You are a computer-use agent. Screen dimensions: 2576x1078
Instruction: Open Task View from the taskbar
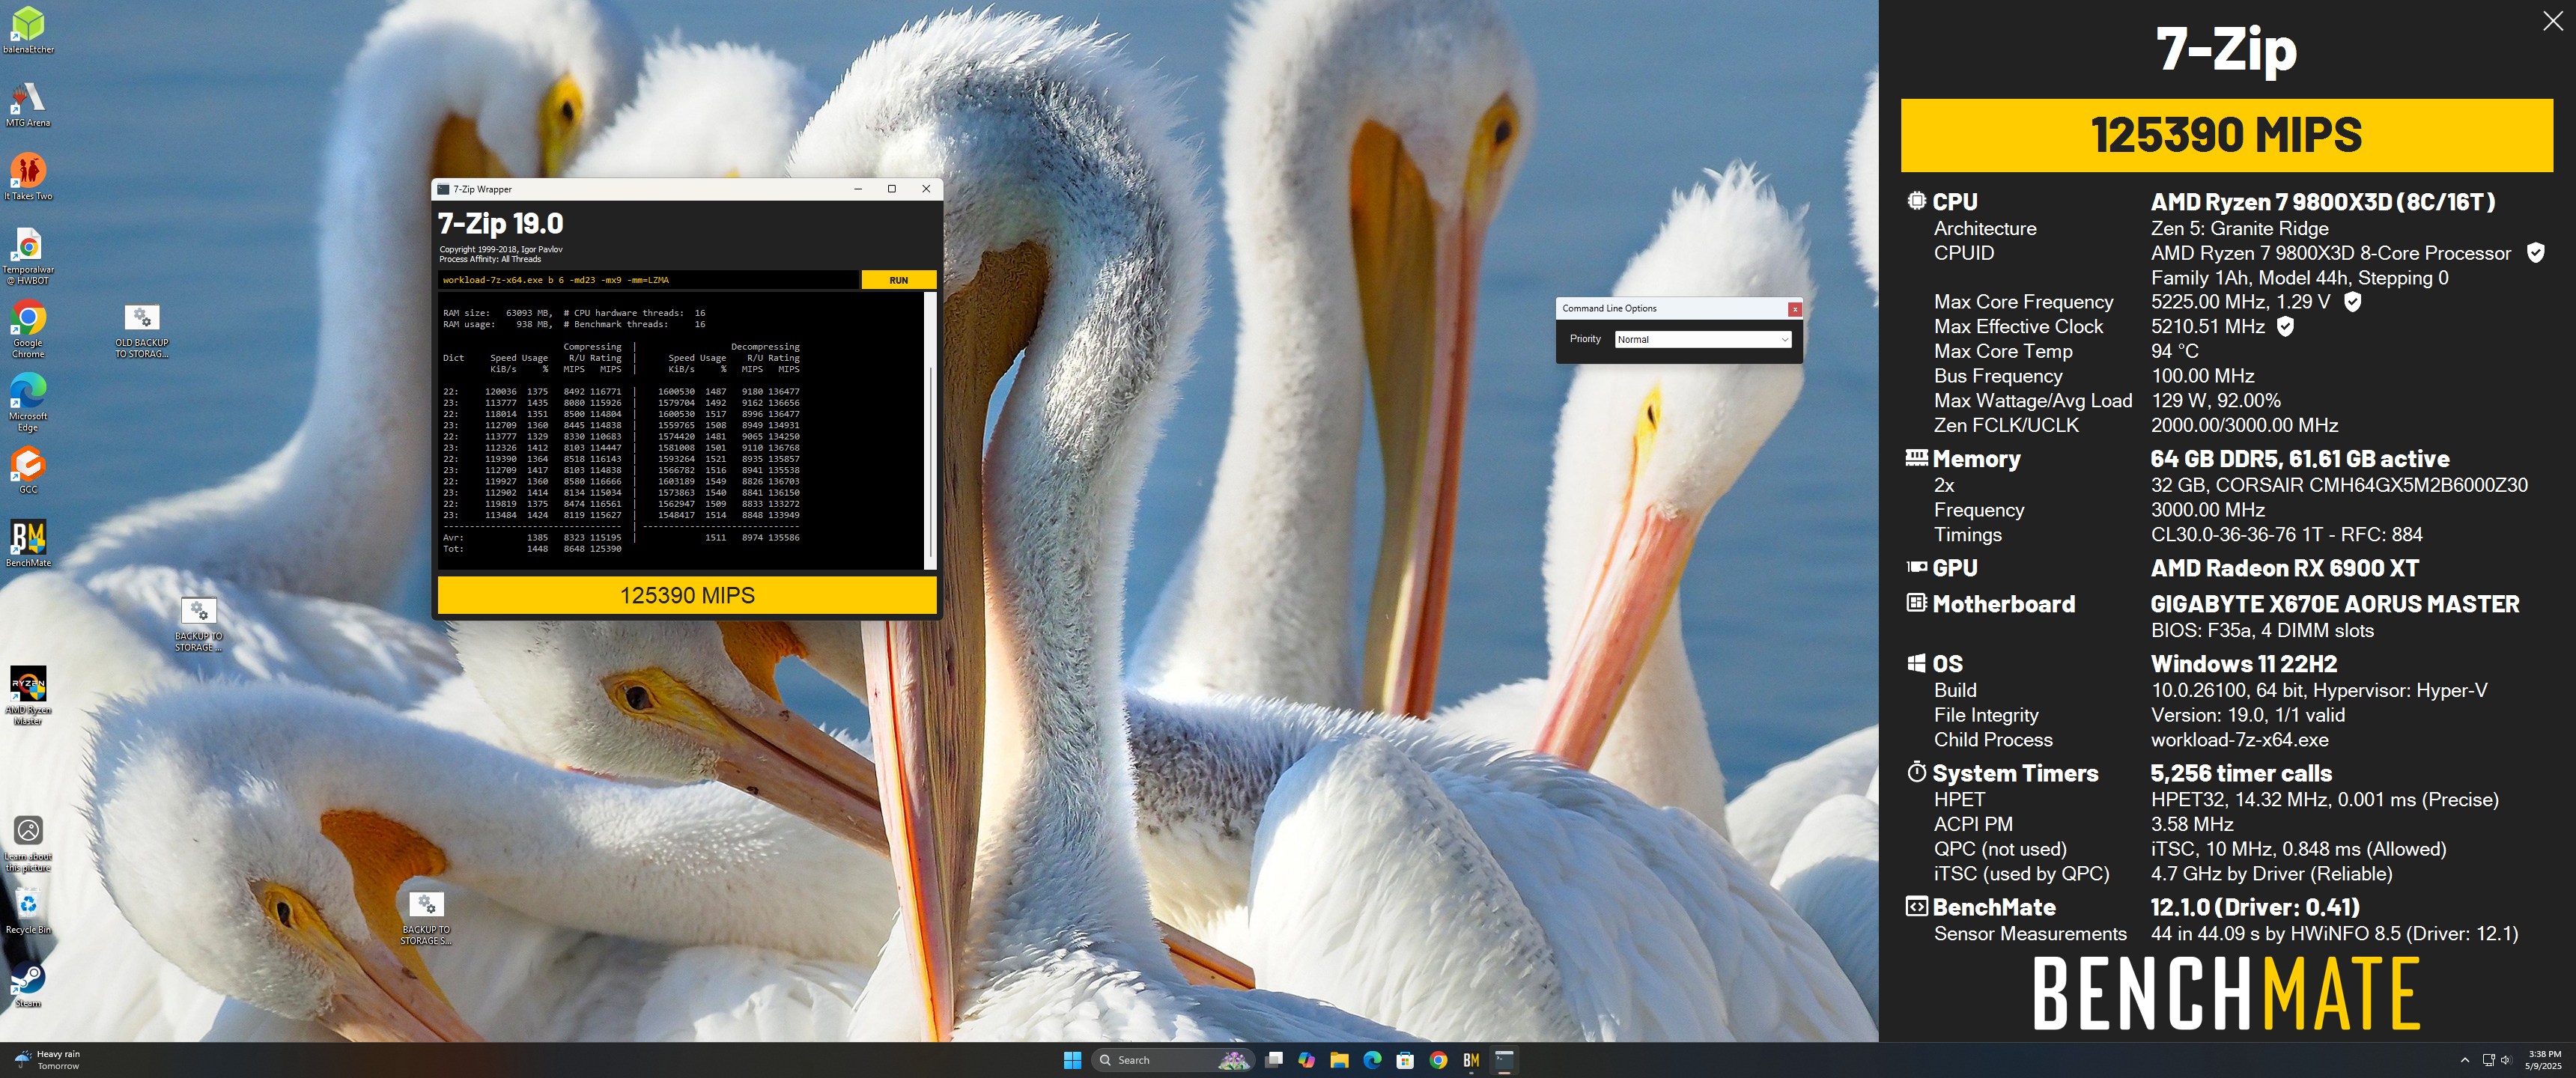coord(1274,1060)
